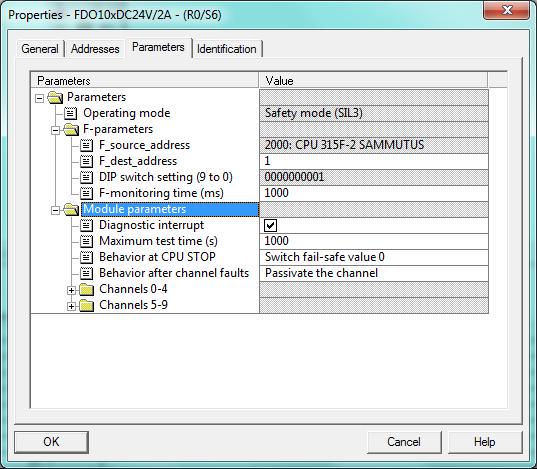Click the Cancel button

[x=404, y=442]
